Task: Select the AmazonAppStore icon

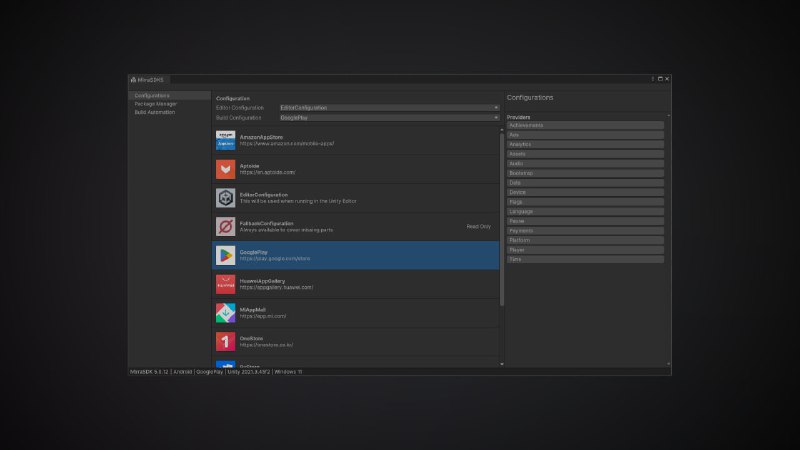Action: [x=225, y=140]
